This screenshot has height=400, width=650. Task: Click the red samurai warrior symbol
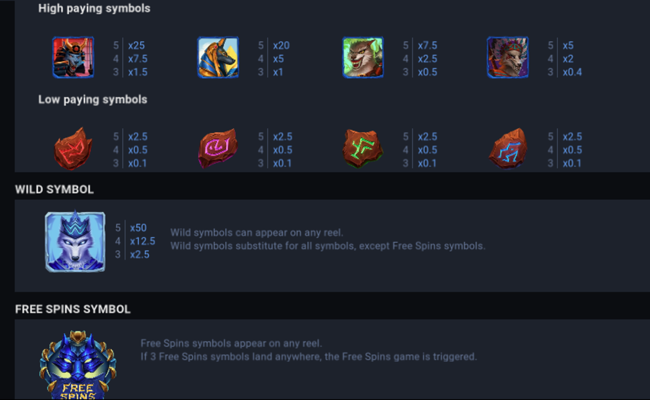[x=73, y=58]
